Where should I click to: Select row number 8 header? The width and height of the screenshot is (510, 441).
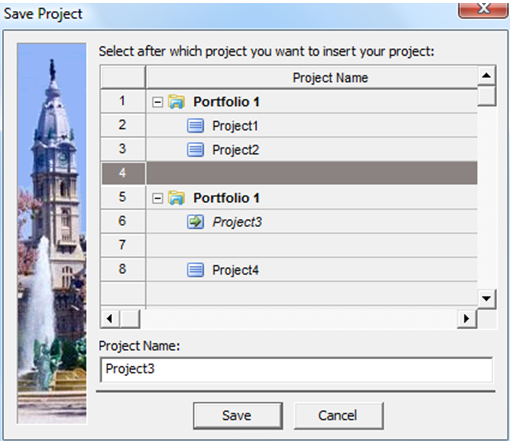click(123, 269)
